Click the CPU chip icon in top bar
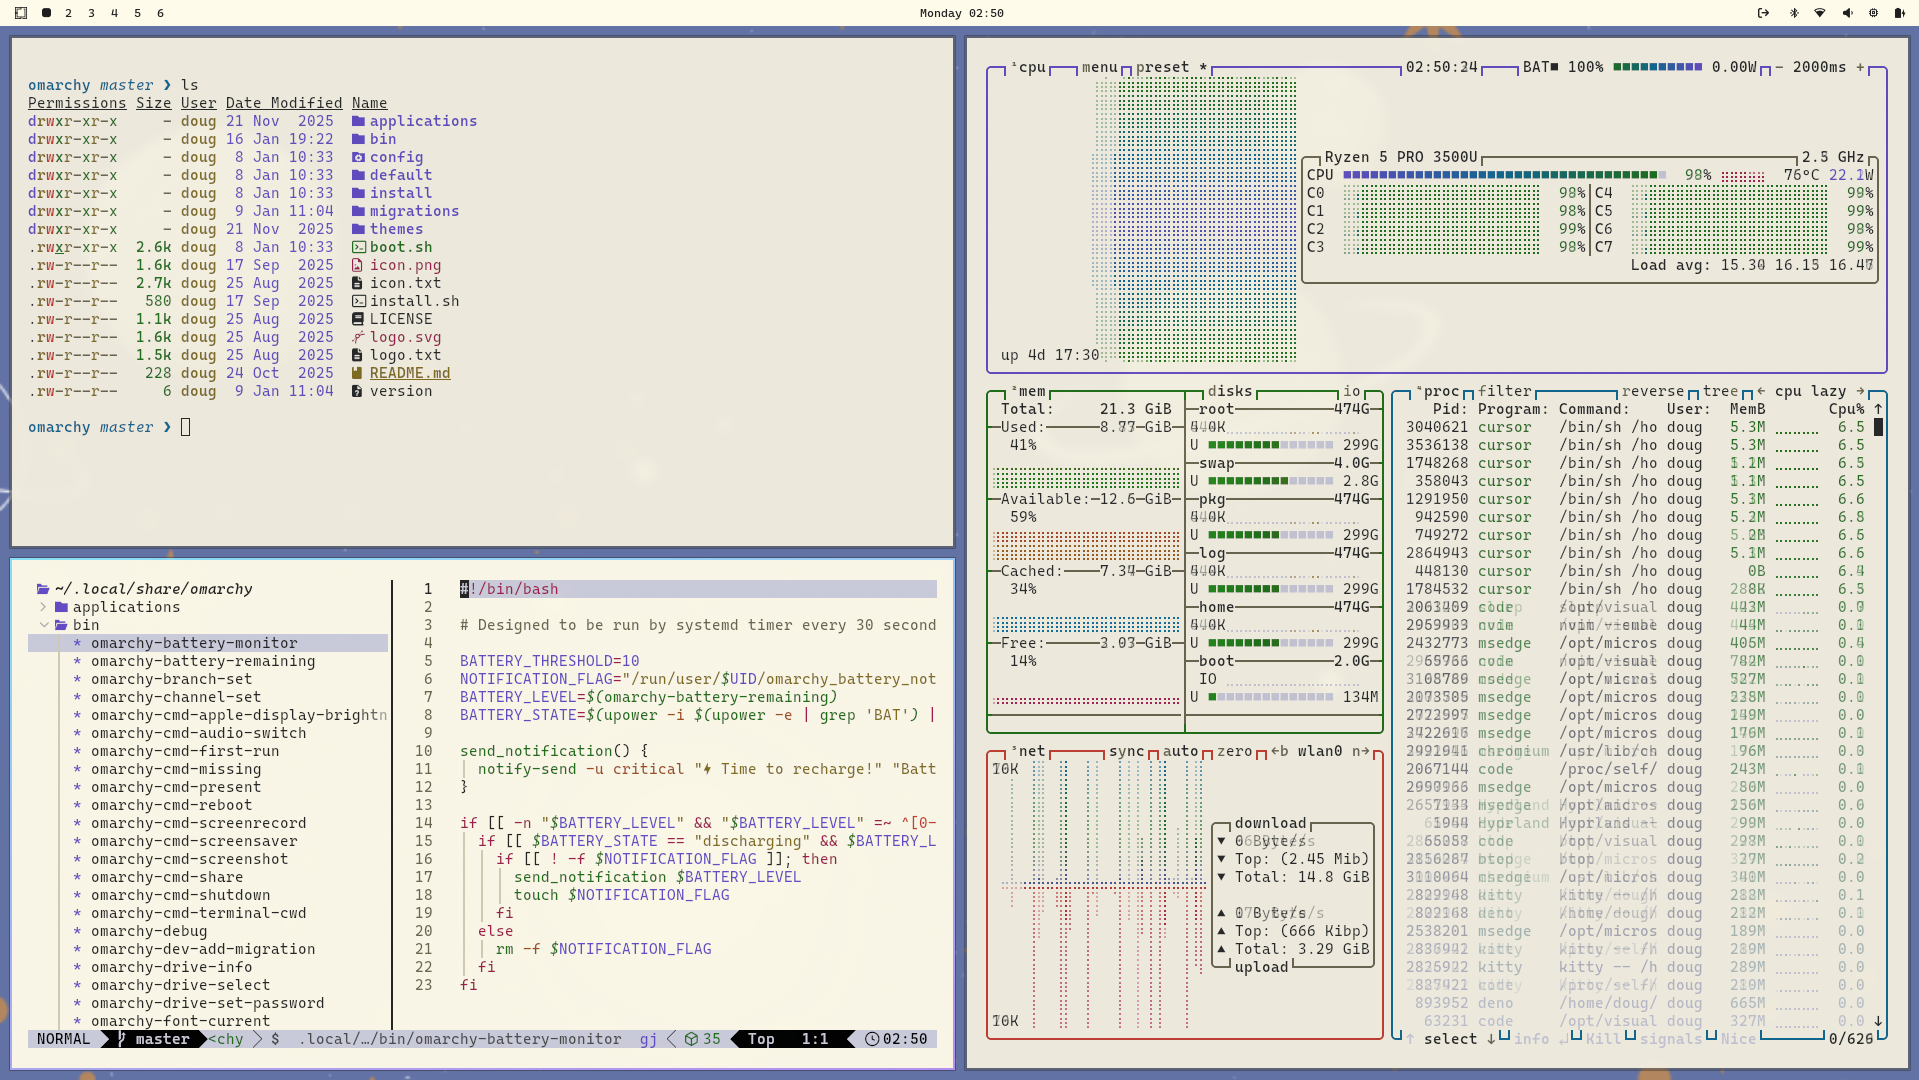 tap(1873, 13)
